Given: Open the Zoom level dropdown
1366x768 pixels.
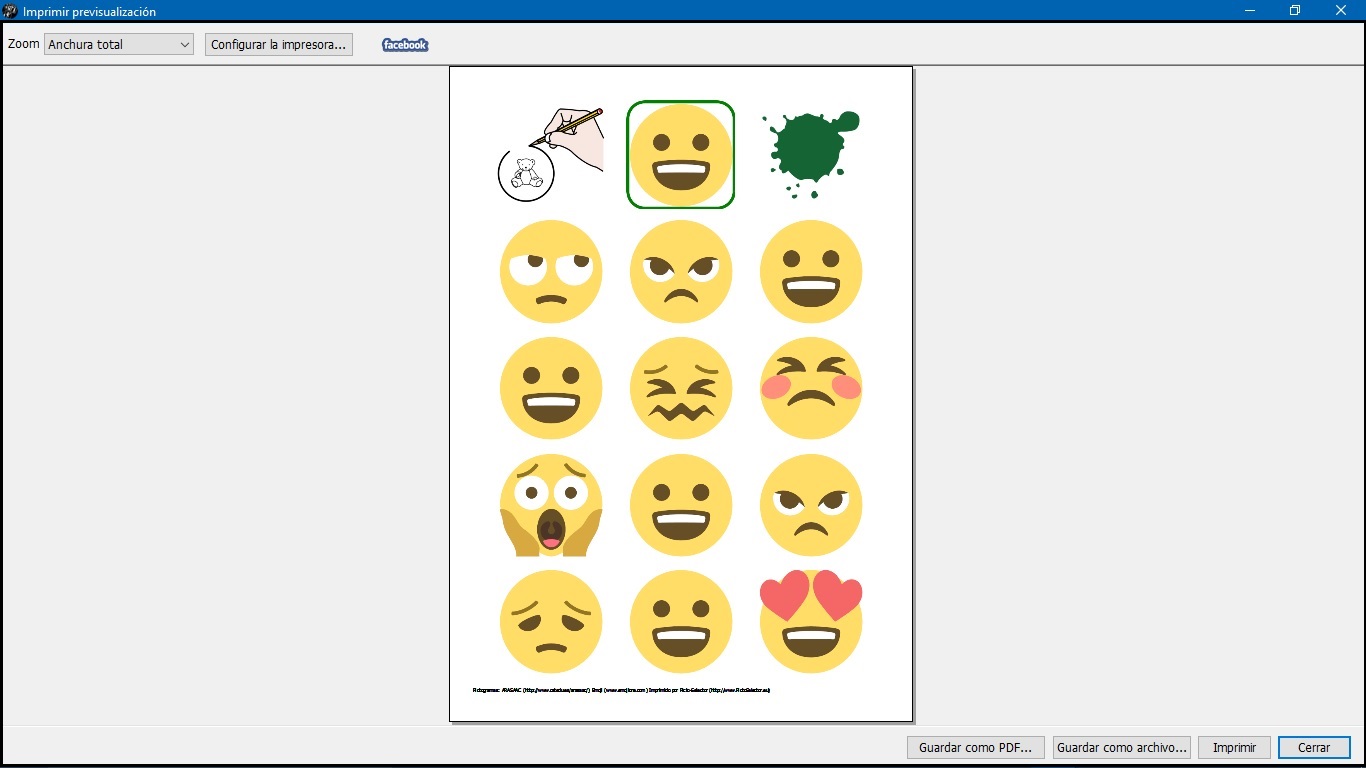Looking at the screenshot, I should [118, 44].
